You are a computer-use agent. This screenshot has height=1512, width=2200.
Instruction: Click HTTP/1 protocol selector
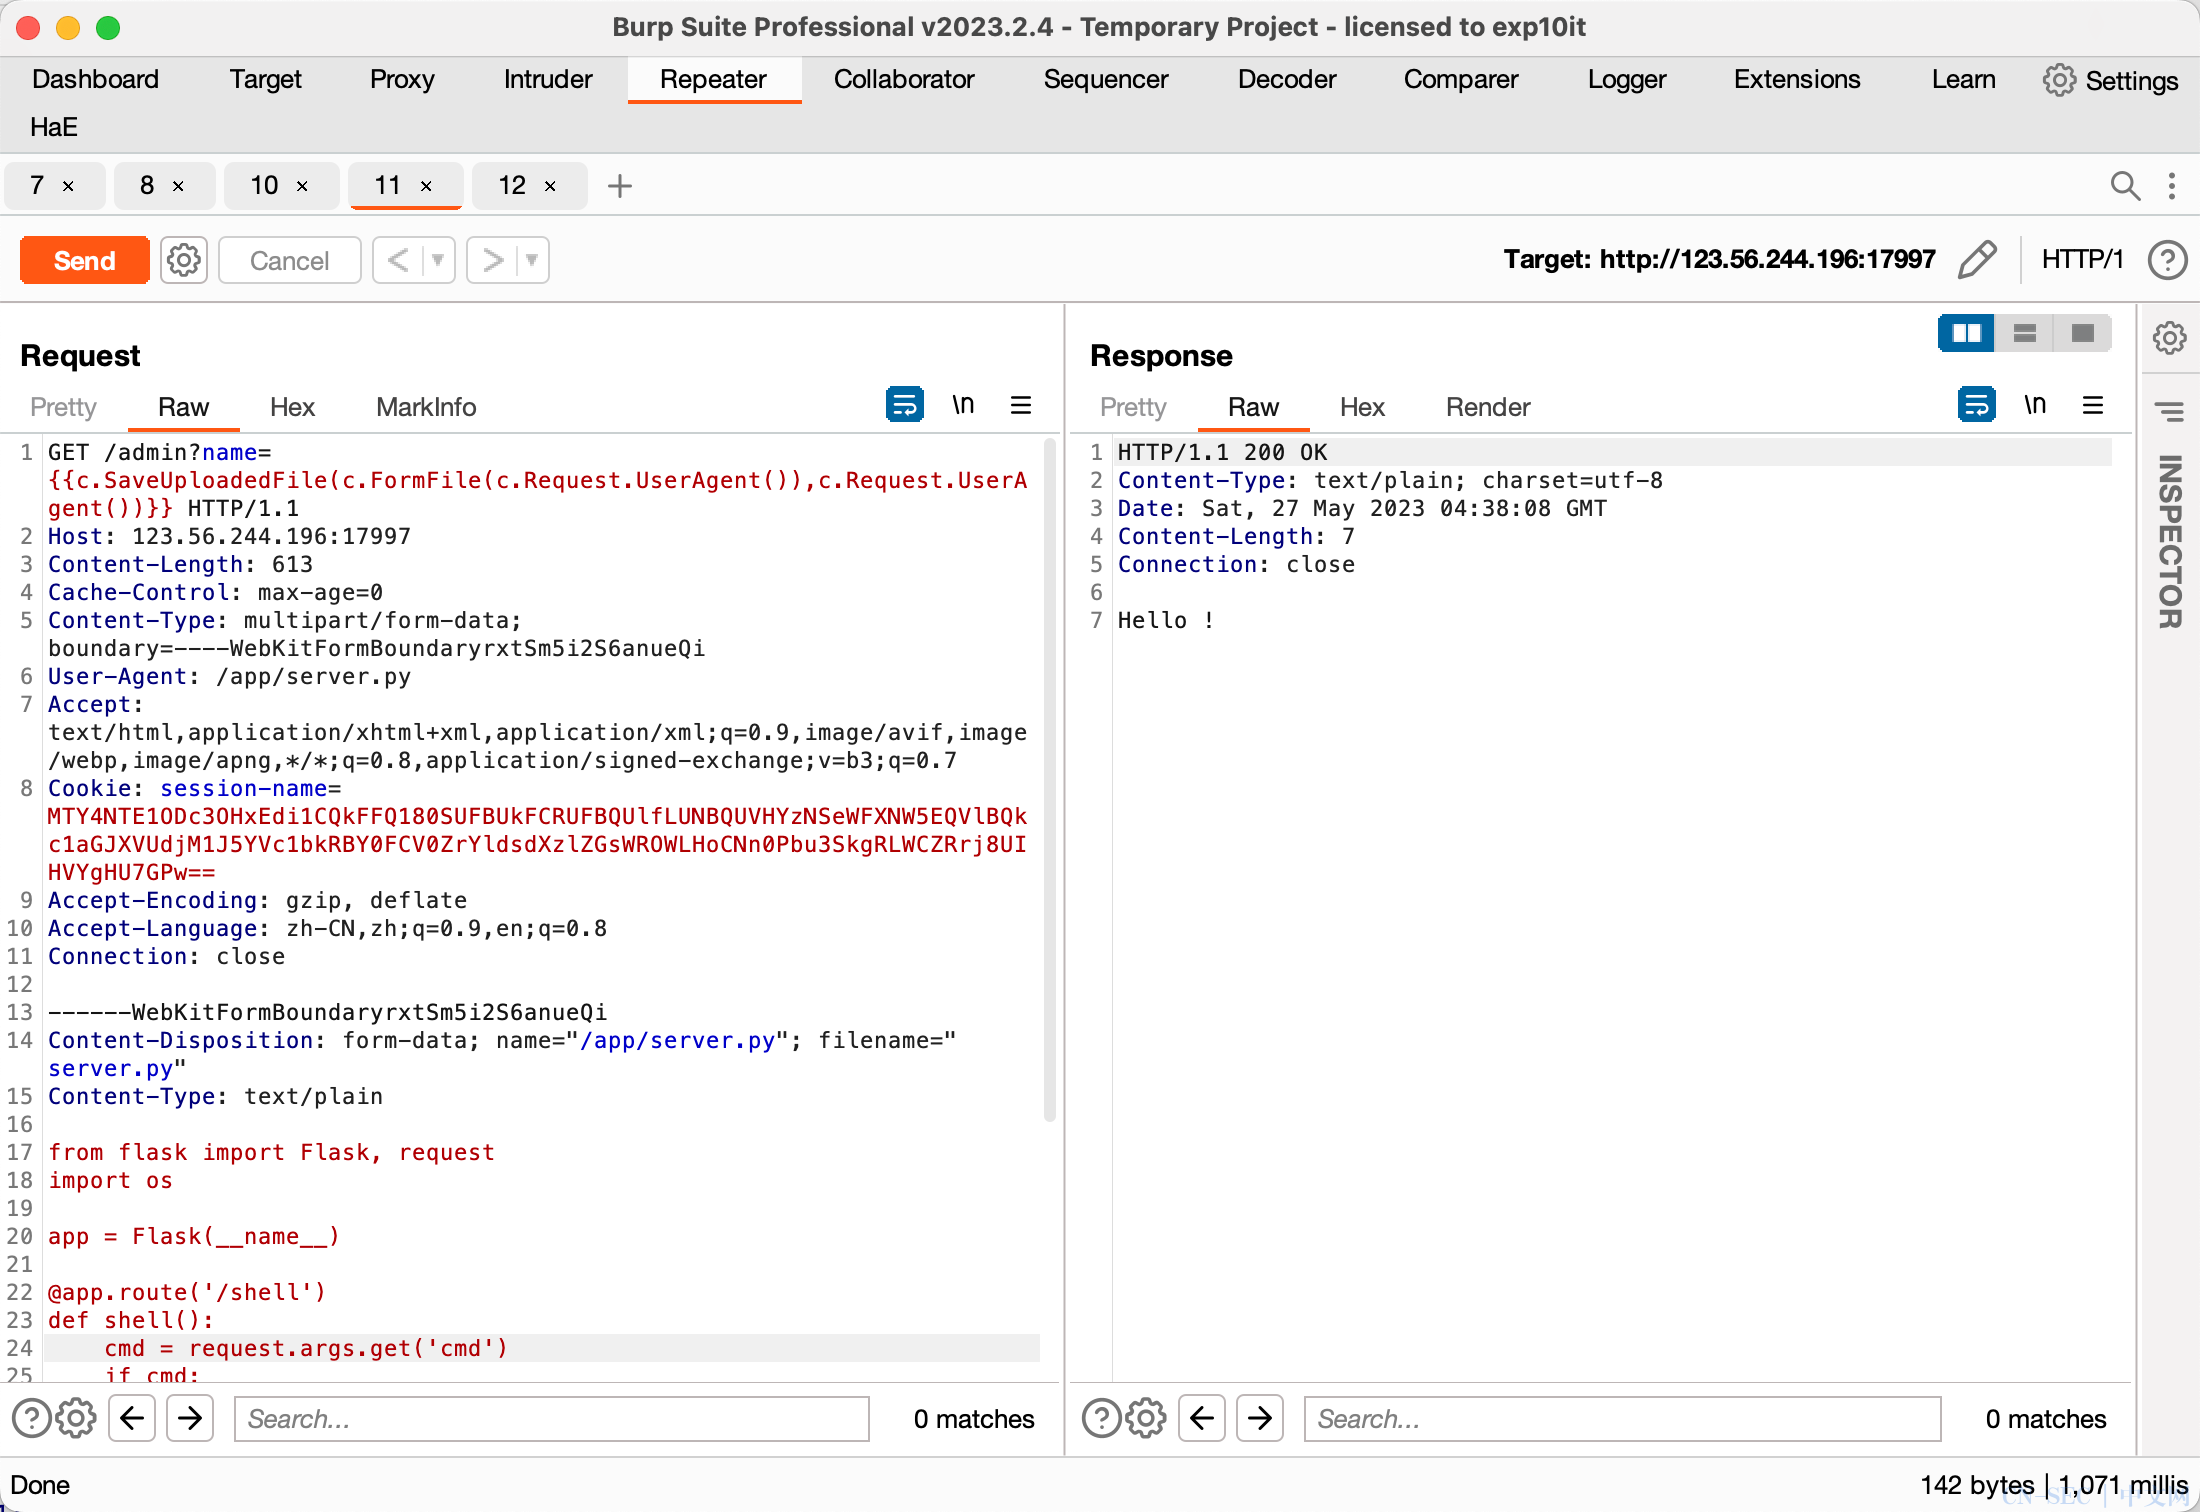coord(2082,259)
